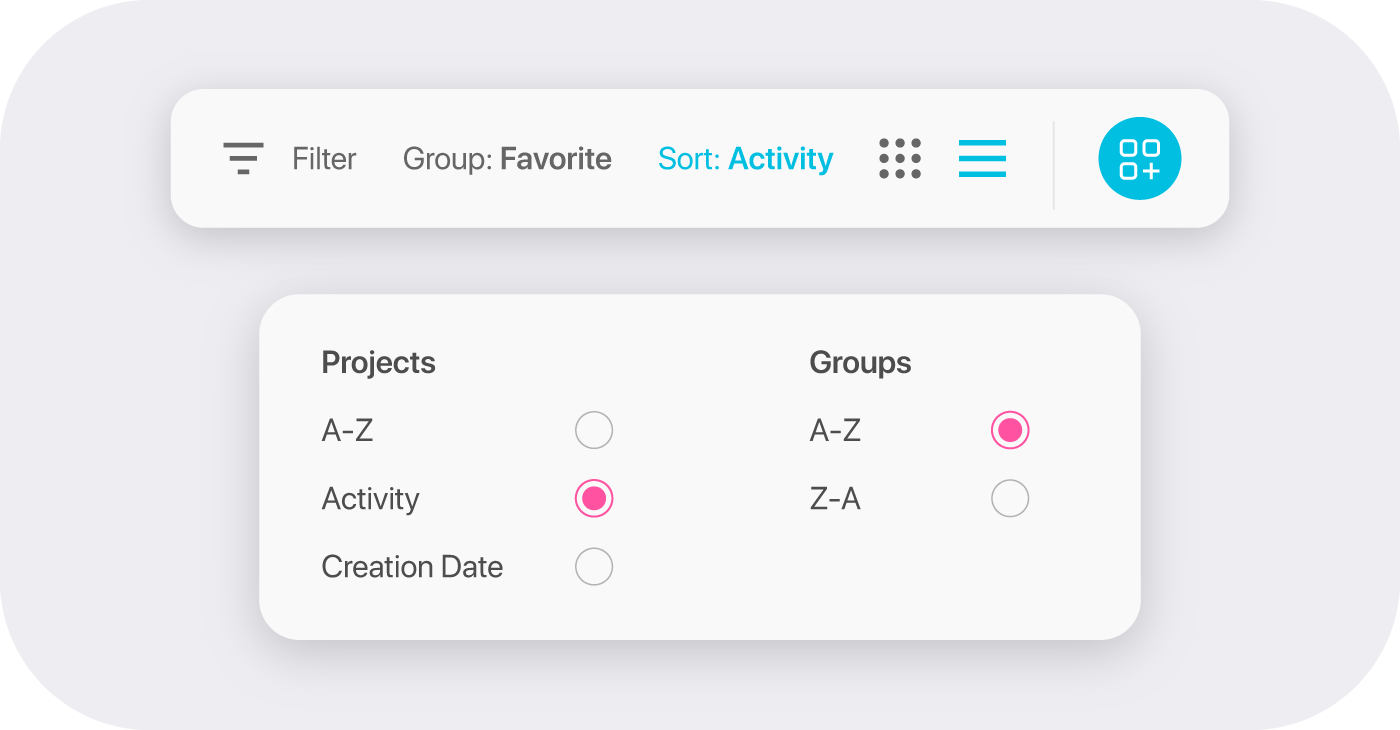Click the Groups section heading
The image size is (1400, 730).
tap(860, 362)
